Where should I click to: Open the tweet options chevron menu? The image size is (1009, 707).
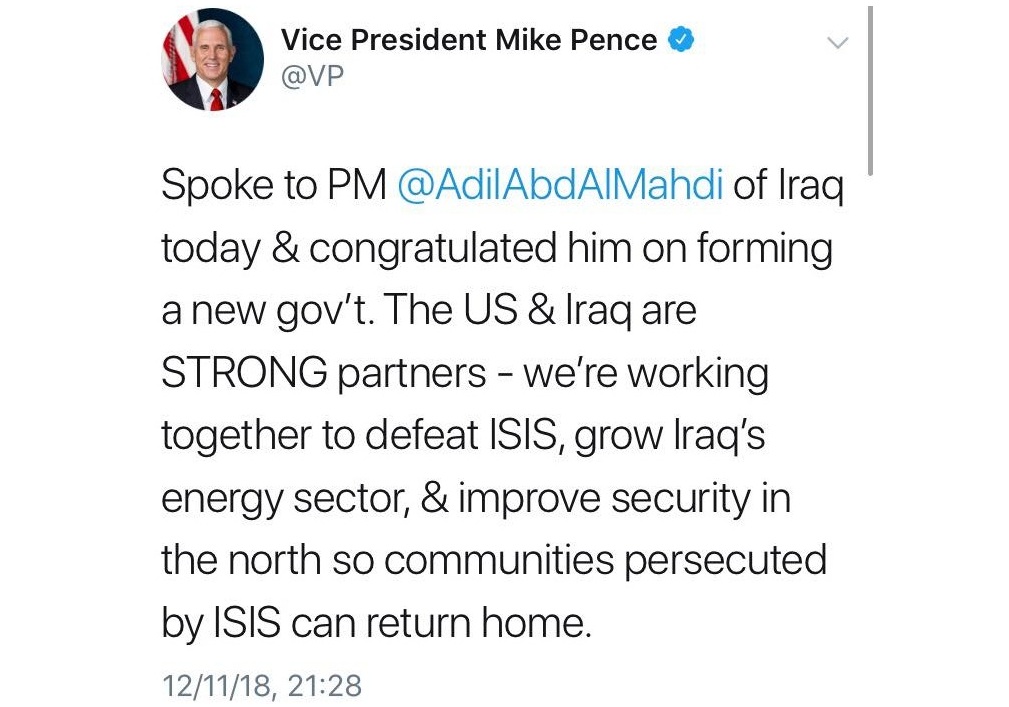click(x=838, y=42)
